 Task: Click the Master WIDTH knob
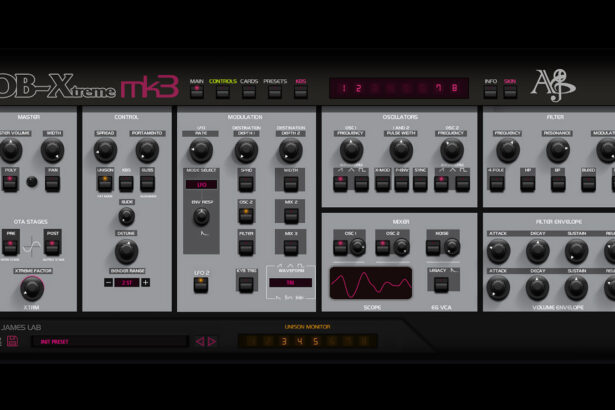click(53, 151)
